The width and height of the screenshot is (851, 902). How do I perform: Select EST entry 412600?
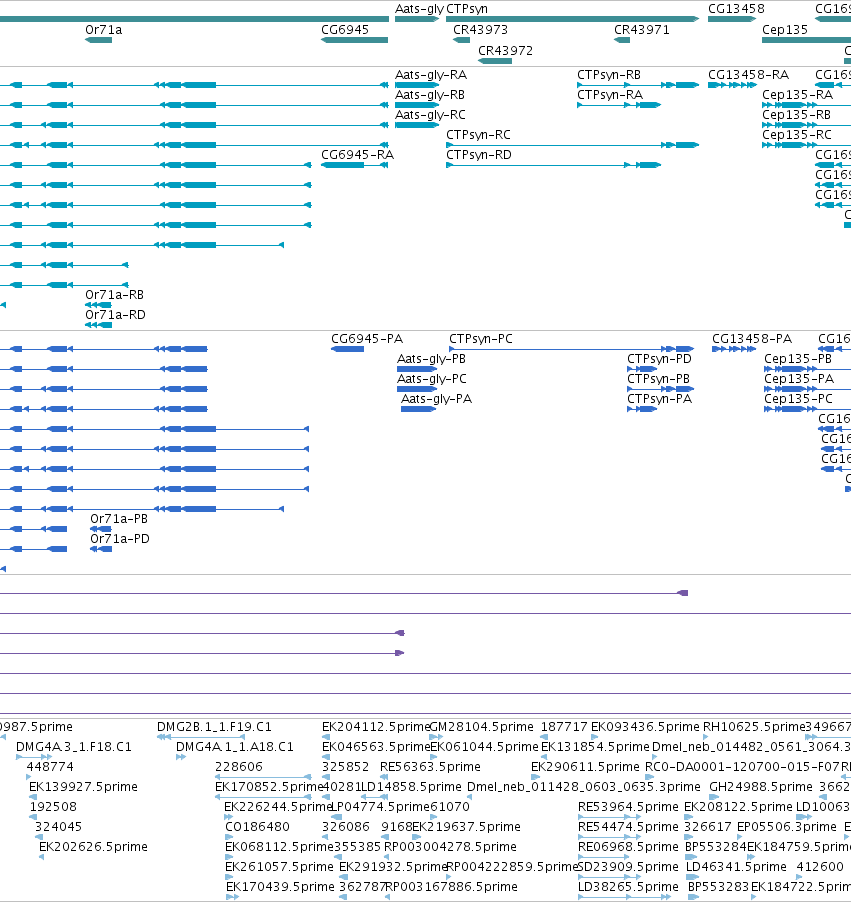820,867
